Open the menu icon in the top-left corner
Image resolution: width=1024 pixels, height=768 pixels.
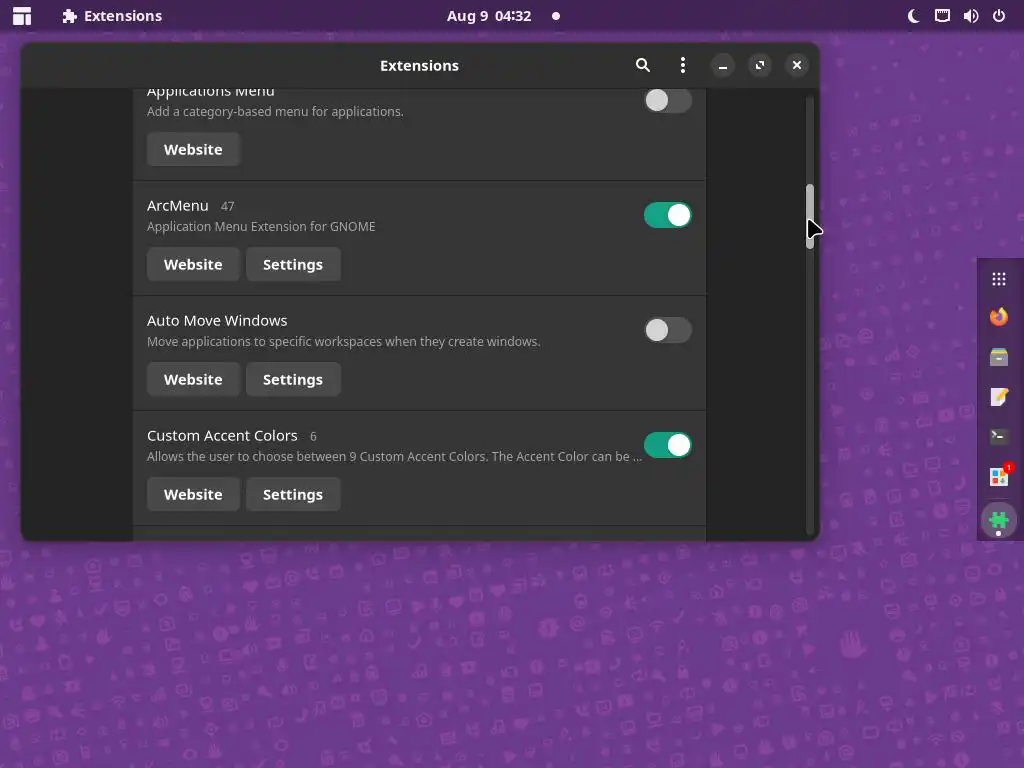(x=22, y=16)
